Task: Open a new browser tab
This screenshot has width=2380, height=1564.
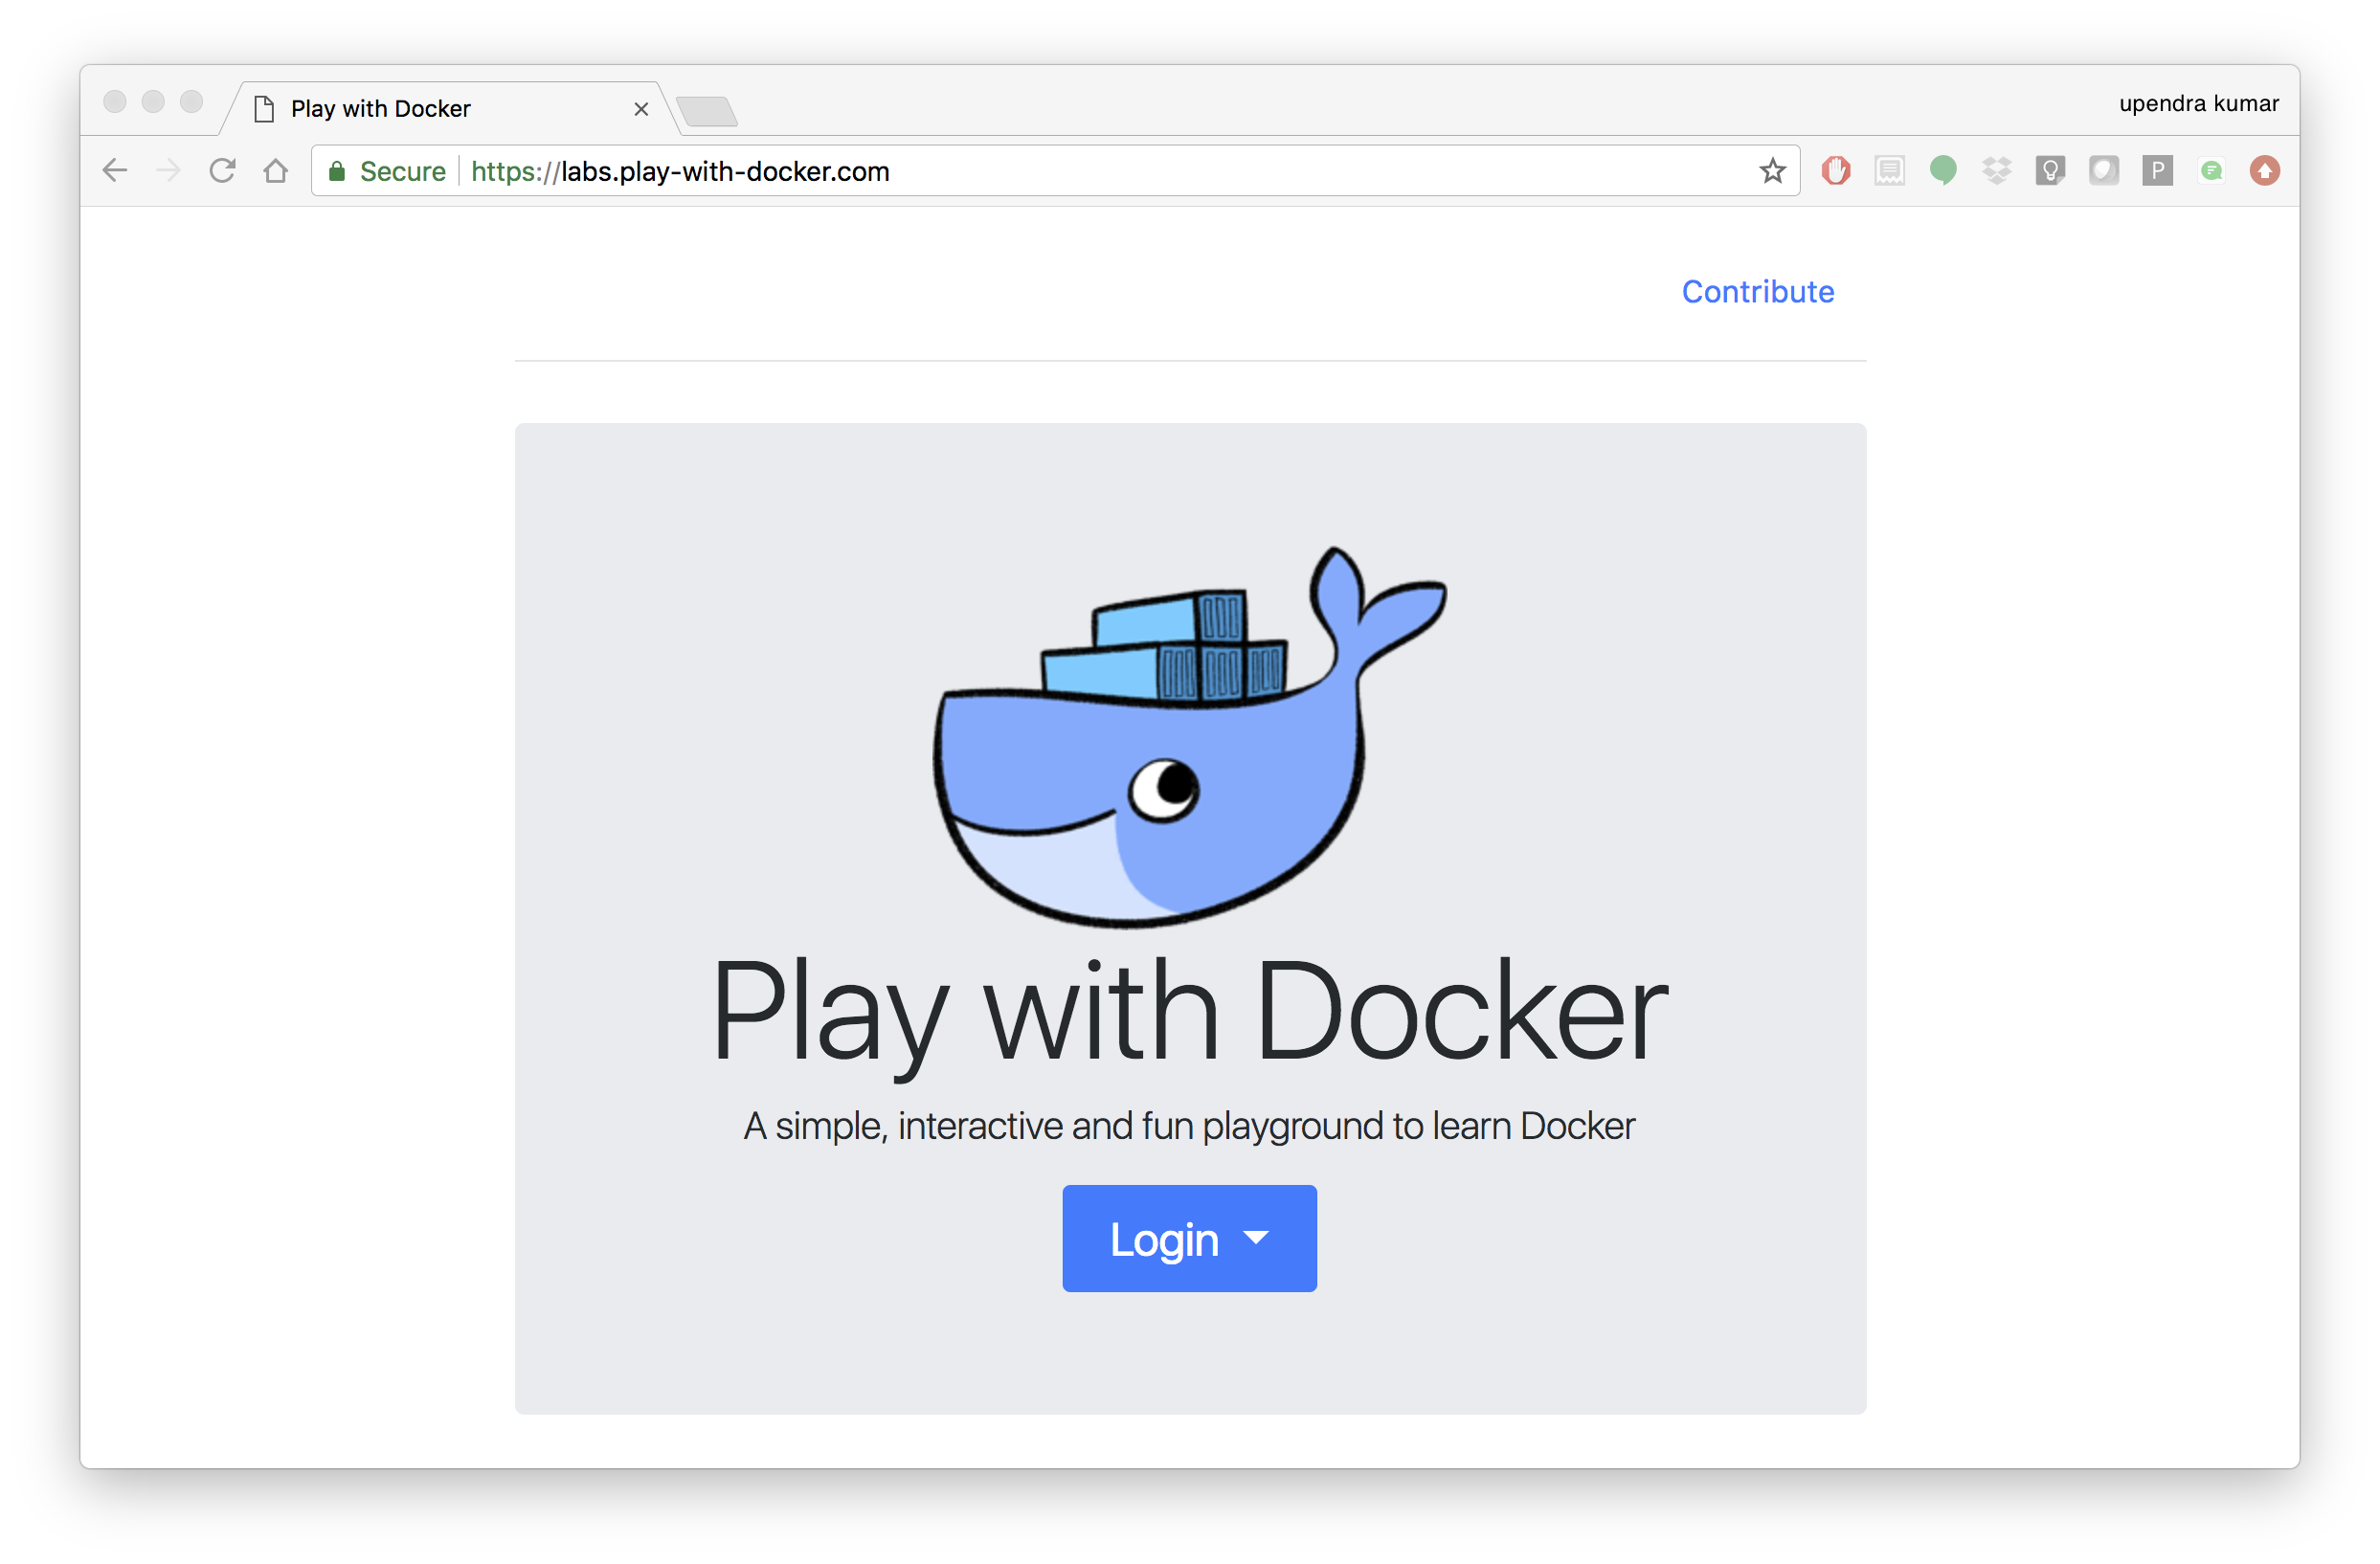Action: click(707, 111)
